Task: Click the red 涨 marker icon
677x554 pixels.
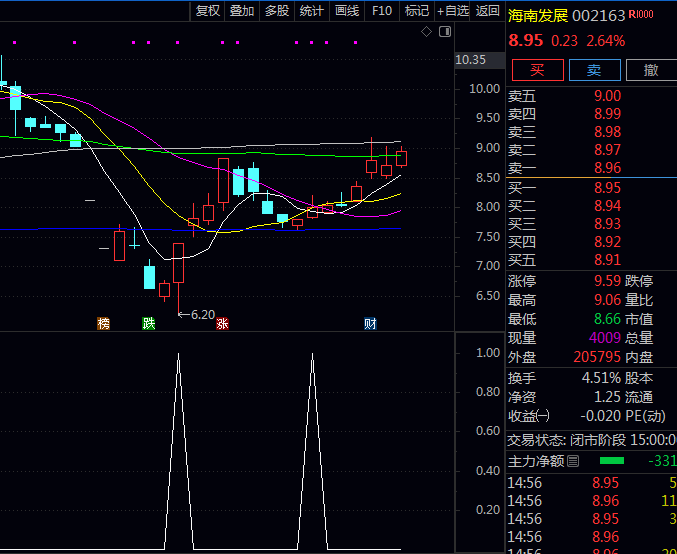Action: click(x=222, y=323)
